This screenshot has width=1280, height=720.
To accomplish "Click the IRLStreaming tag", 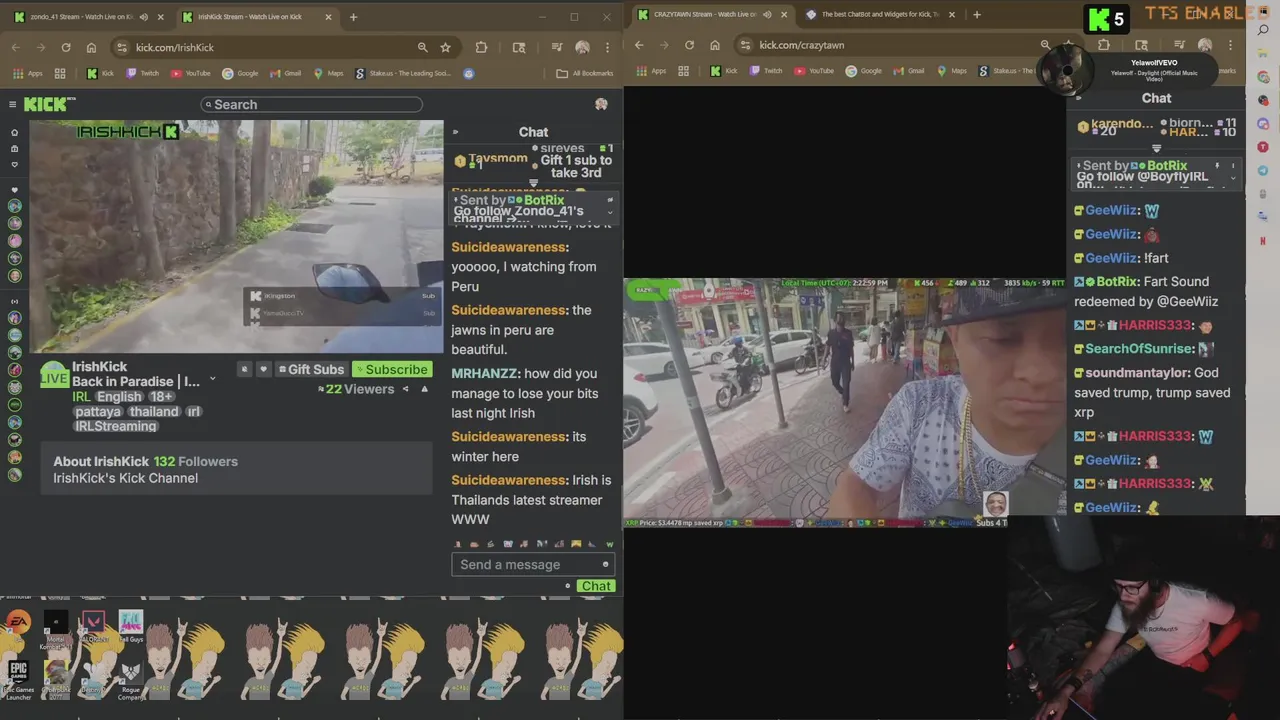I will (x=115, y=426).
